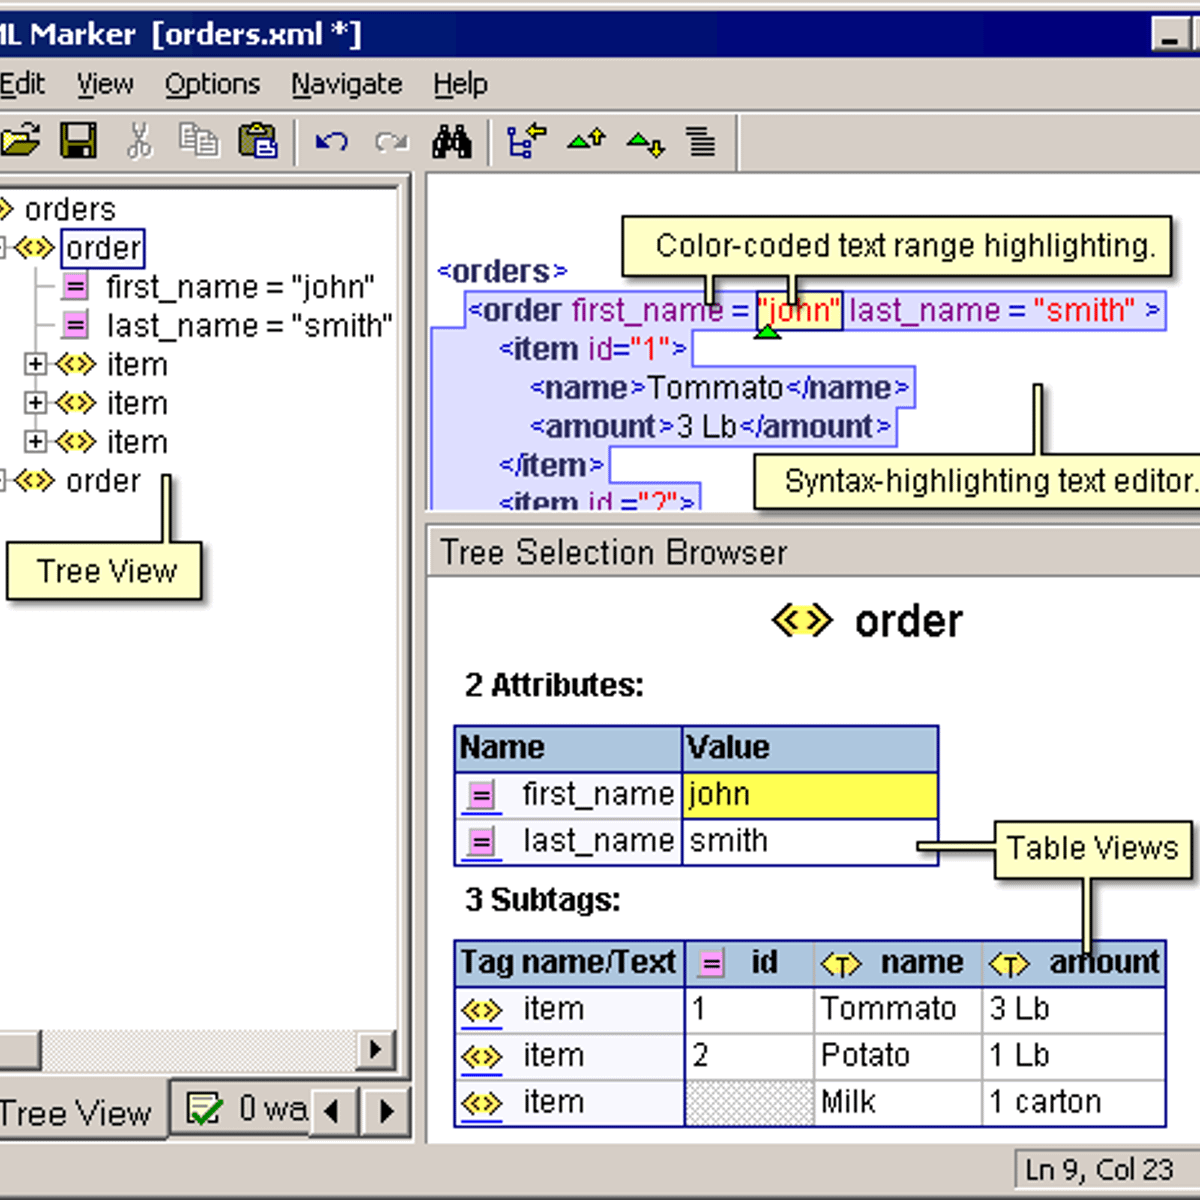Click the text lines format toolbar icon
This screenshot has height=1200, width=1200.
pos(701,142)
